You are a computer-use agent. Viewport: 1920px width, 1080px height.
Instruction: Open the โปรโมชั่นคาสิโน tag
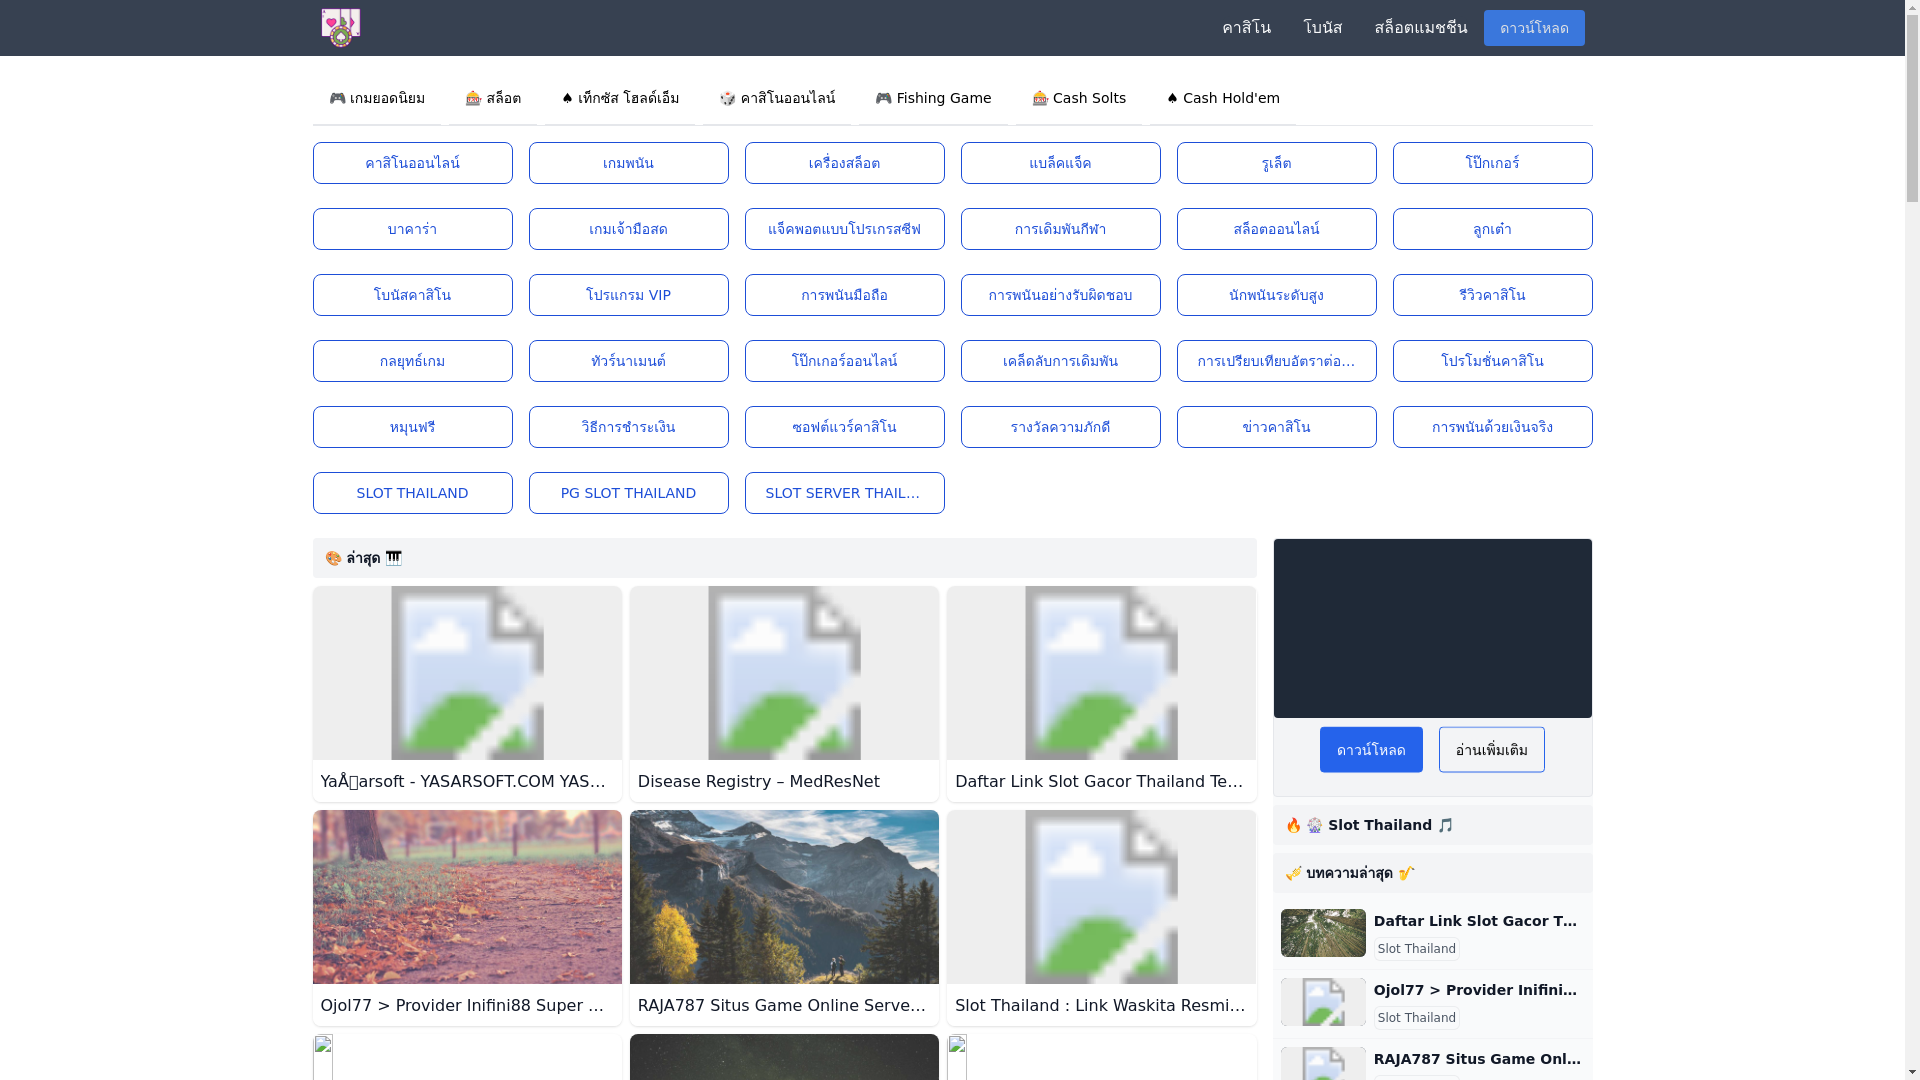(x=1493, y=361)
